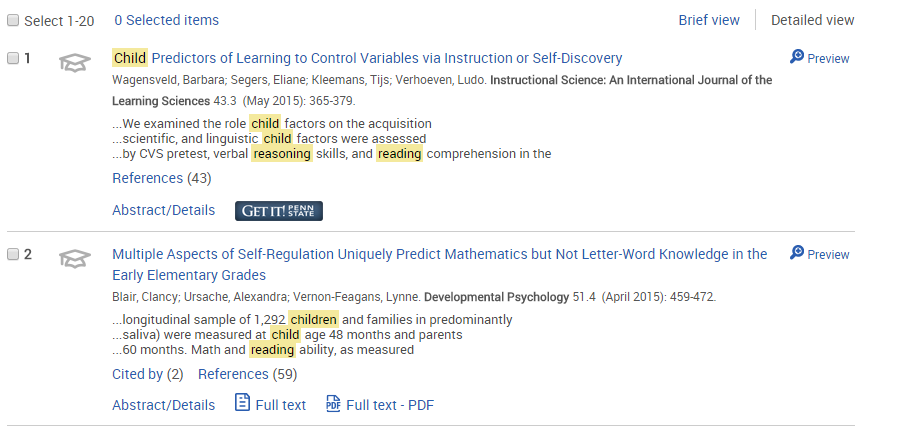This screenshot has width=897, height=433.
Task: Open Abstract/Details for result 1
Action: 164,210
